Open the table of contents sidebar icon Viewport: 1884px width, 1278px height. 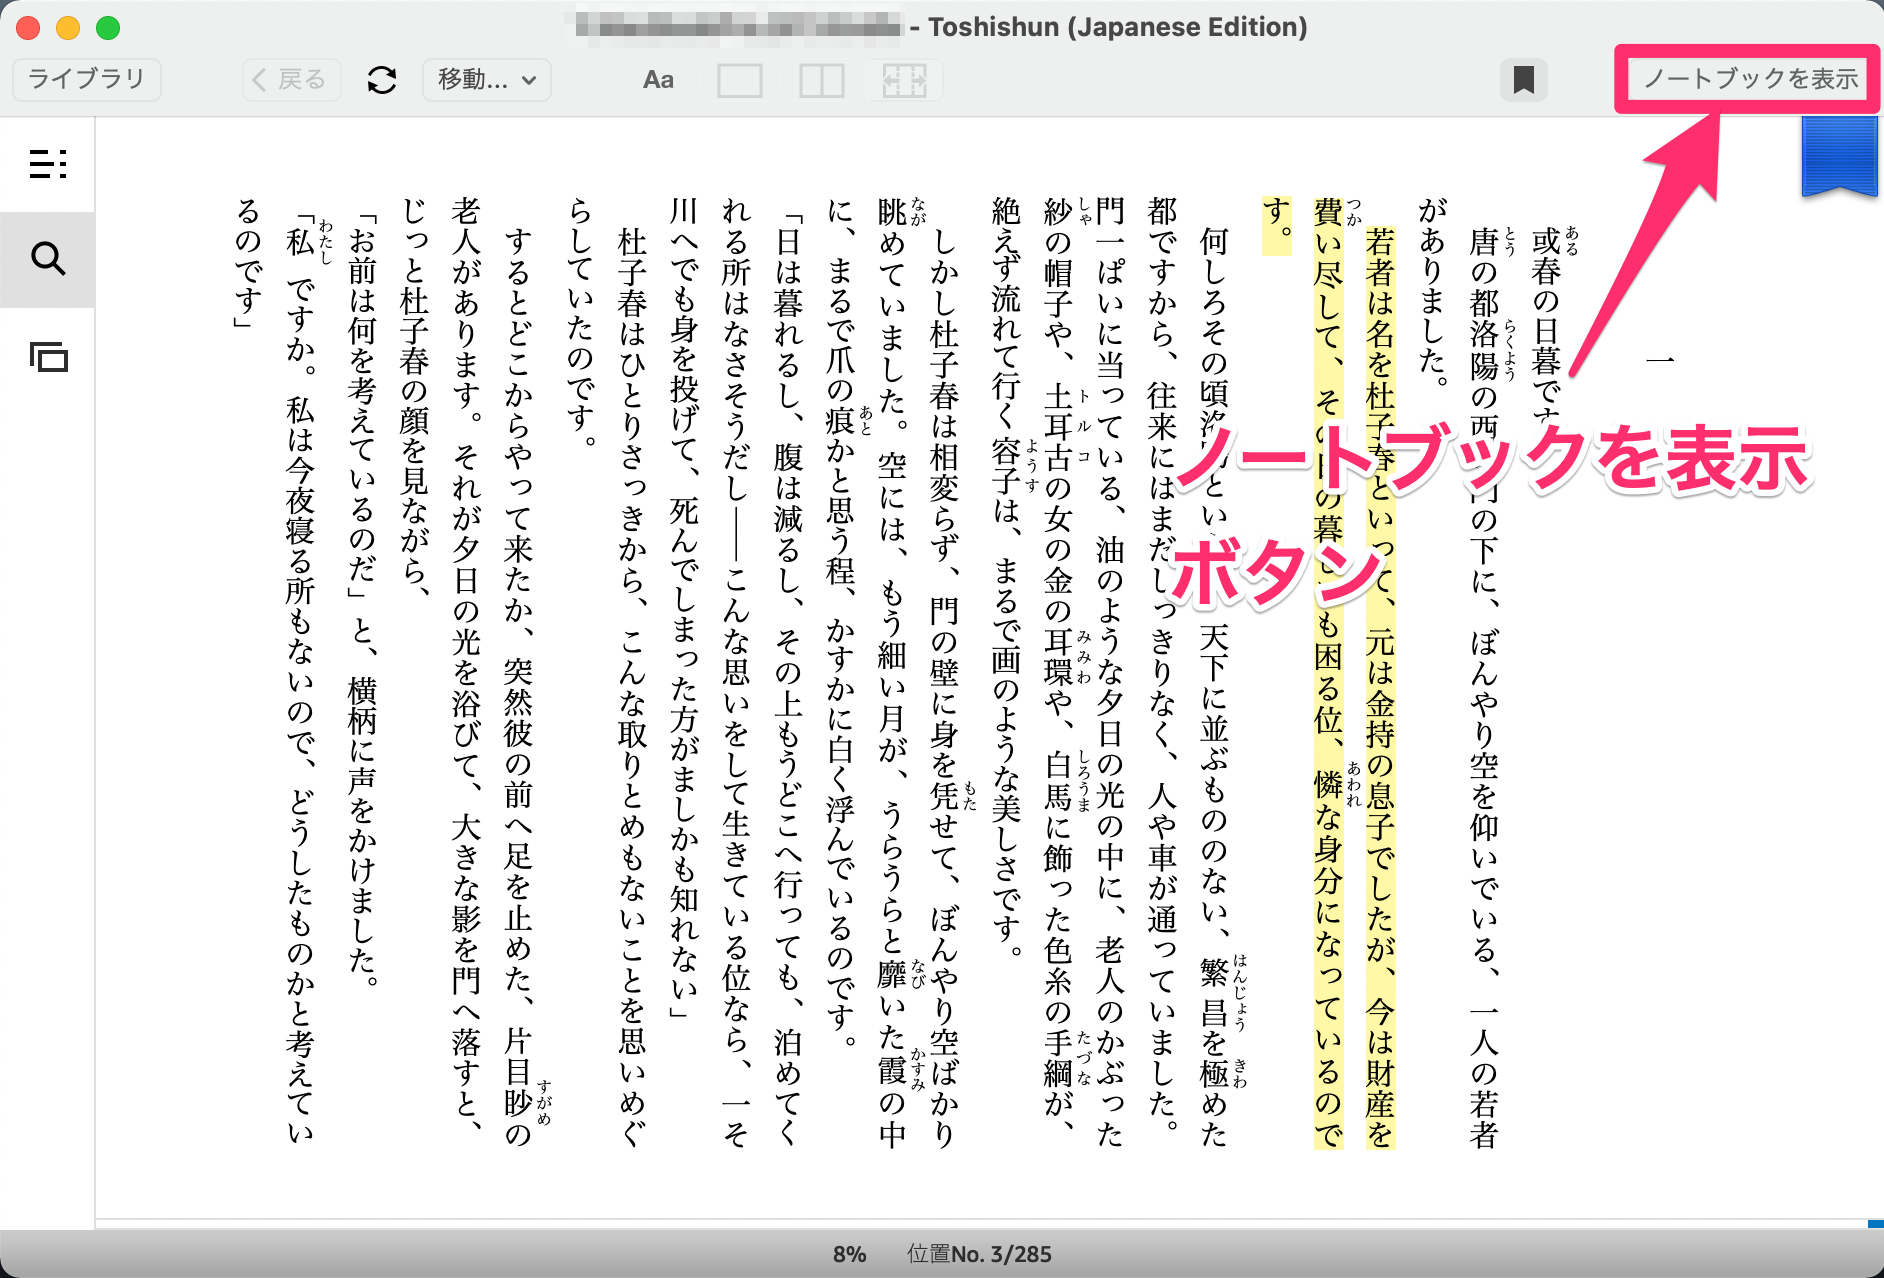[x=48, y=164]
